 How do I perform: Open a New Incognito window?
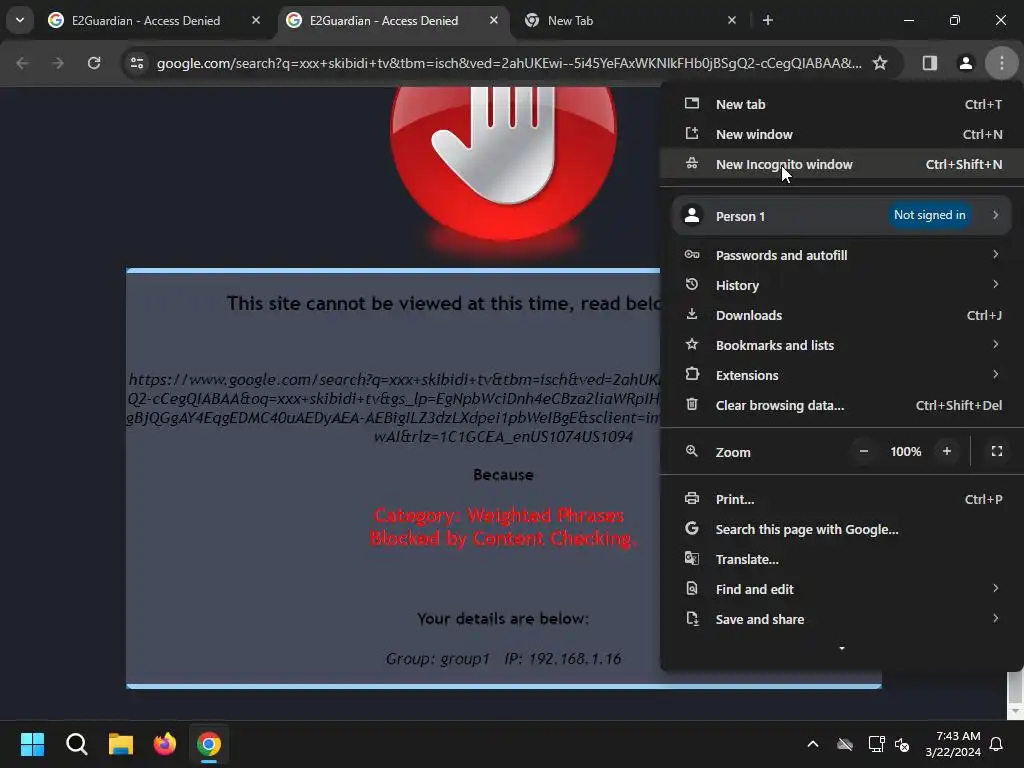pos(842,164)
